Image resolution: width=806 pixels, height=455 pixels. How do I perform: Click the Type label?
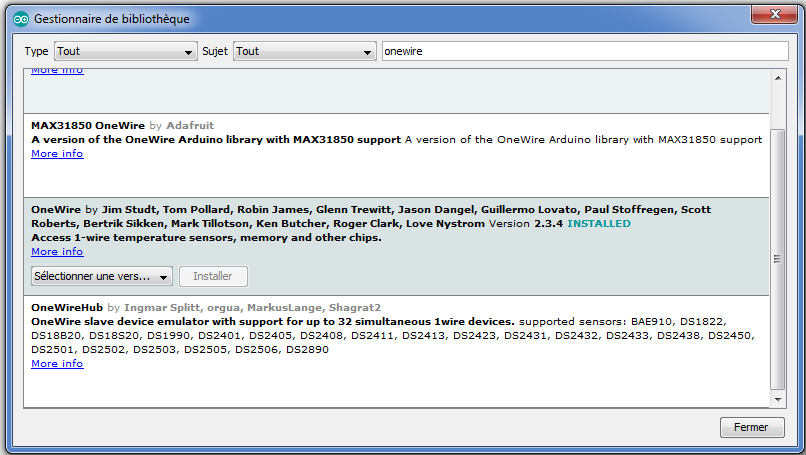pyautogui.click(x=36, y=51)
